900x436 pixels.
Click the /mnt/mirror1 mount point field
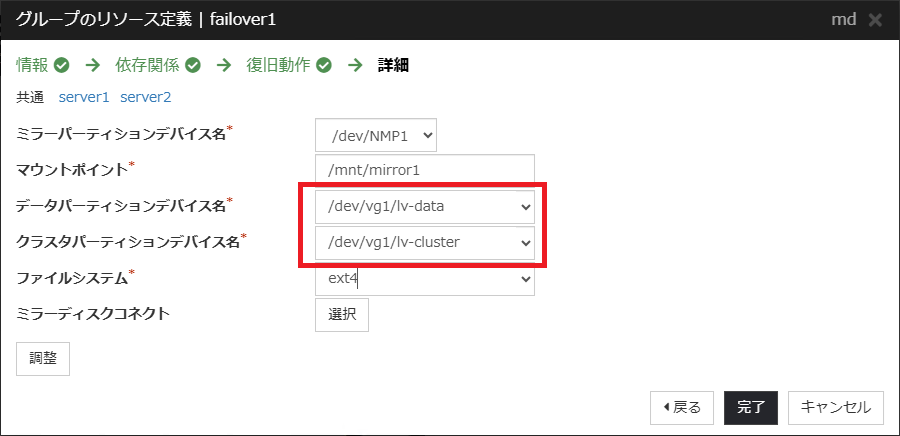click(x=424, y=171)
